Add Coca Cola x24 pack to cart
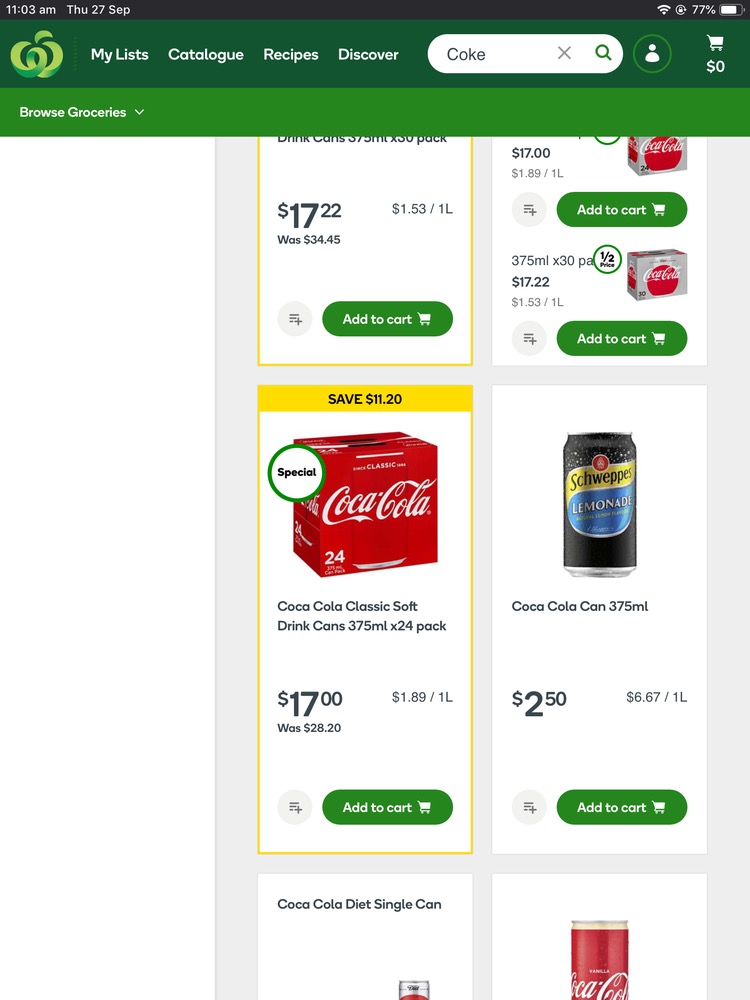750x1000 pixels. 387,807
